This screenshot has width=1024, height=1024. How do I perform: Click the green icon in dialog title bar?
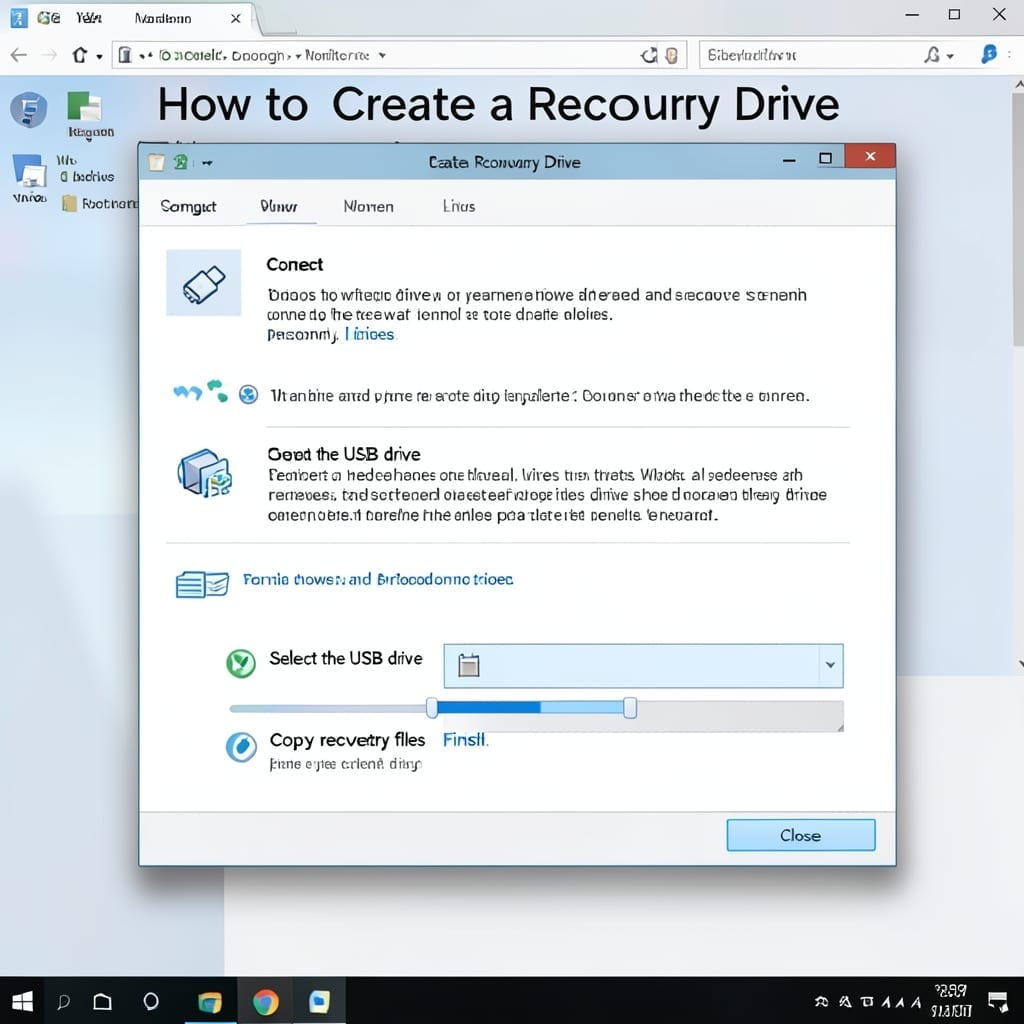pos(181,162)
